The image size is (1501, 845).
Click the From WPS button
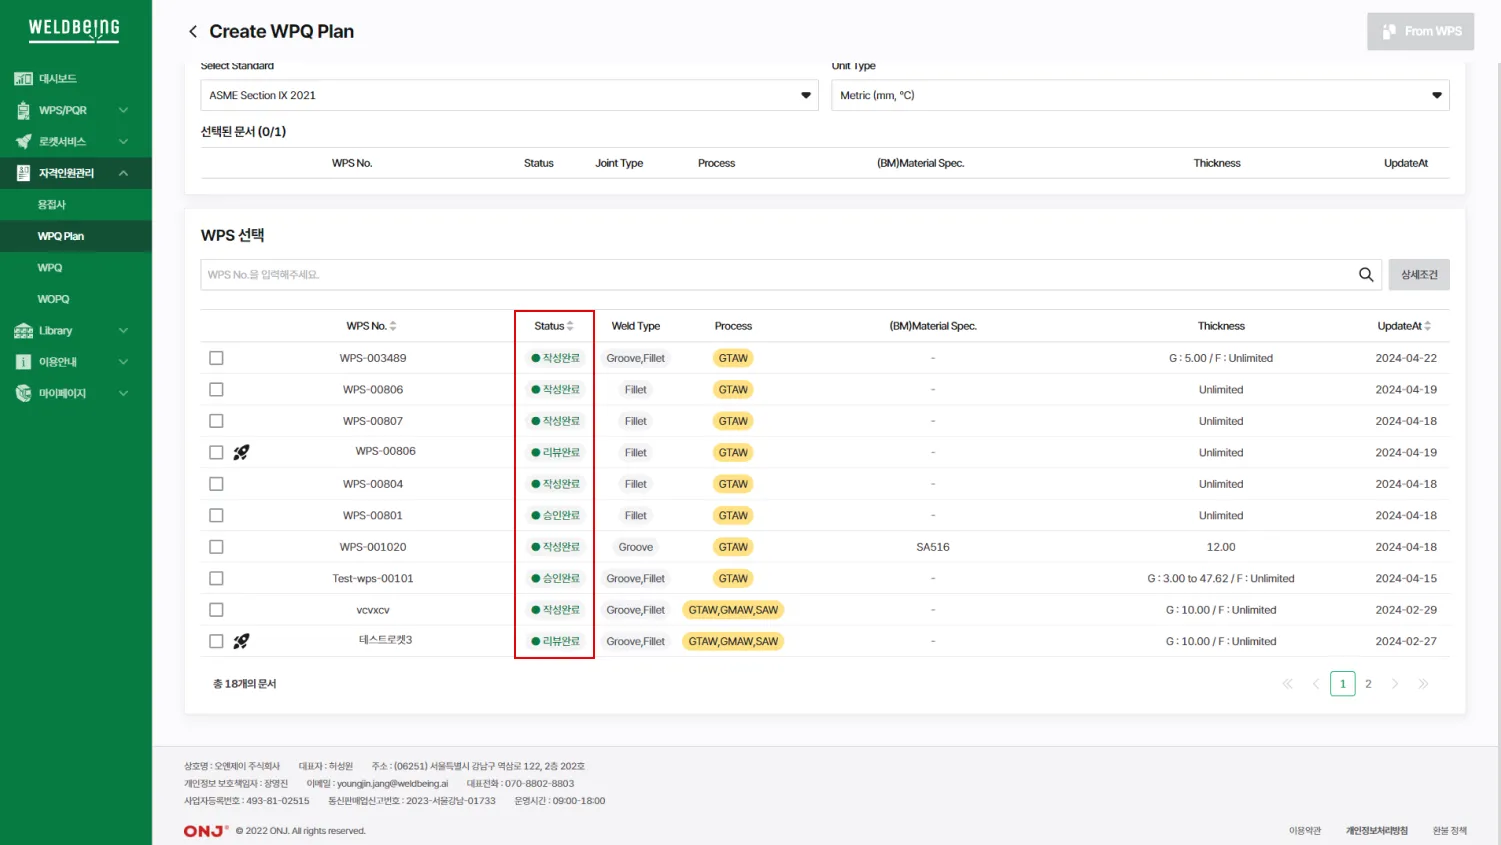point(1420,32)
